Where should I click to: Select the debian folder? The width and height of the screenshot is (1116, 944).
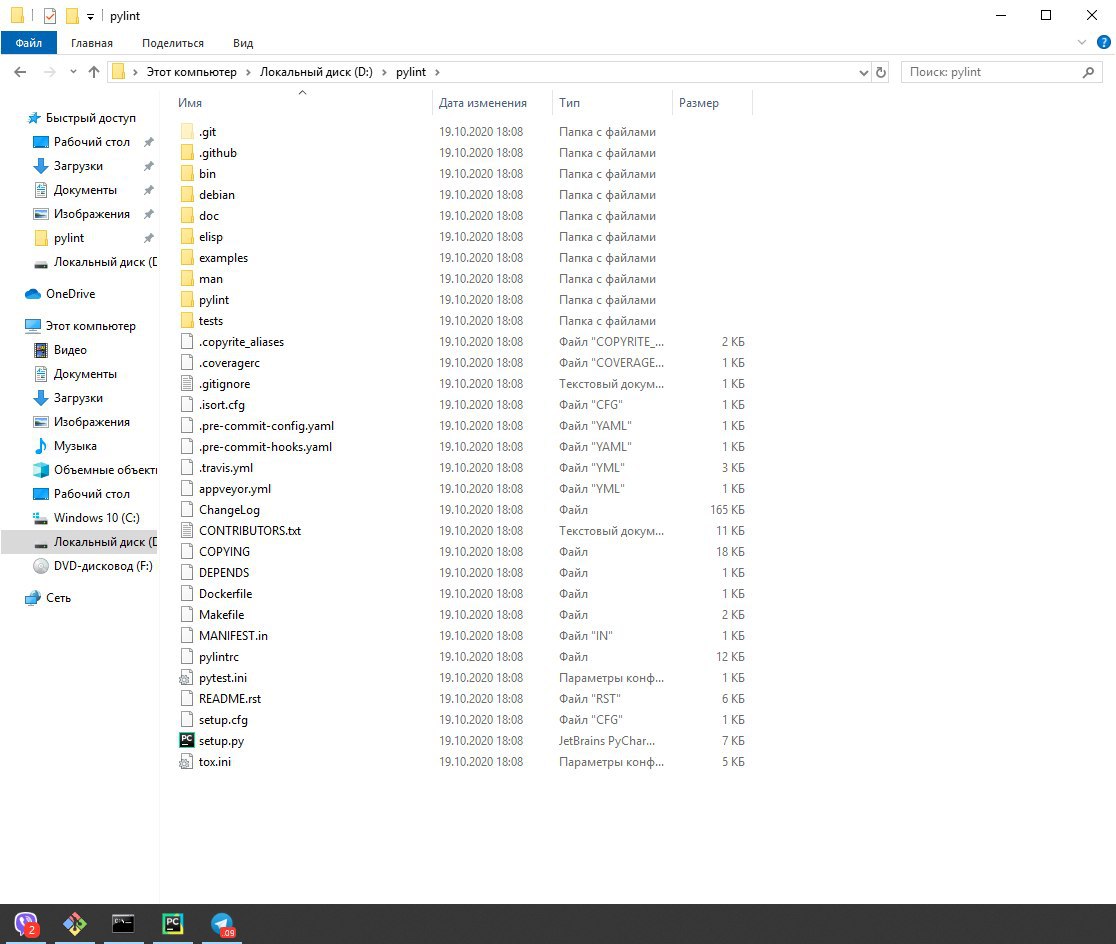[x=216, y=194]
